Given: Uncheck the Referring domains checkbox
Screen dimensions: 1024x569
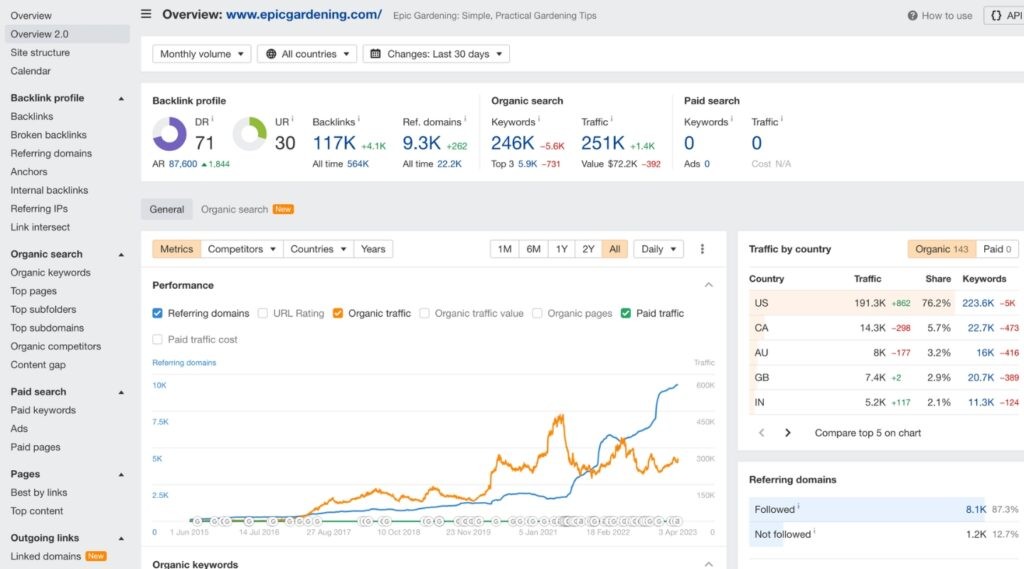Looking at the screenshot, I should pyautogui.click(x=158, y=313).
